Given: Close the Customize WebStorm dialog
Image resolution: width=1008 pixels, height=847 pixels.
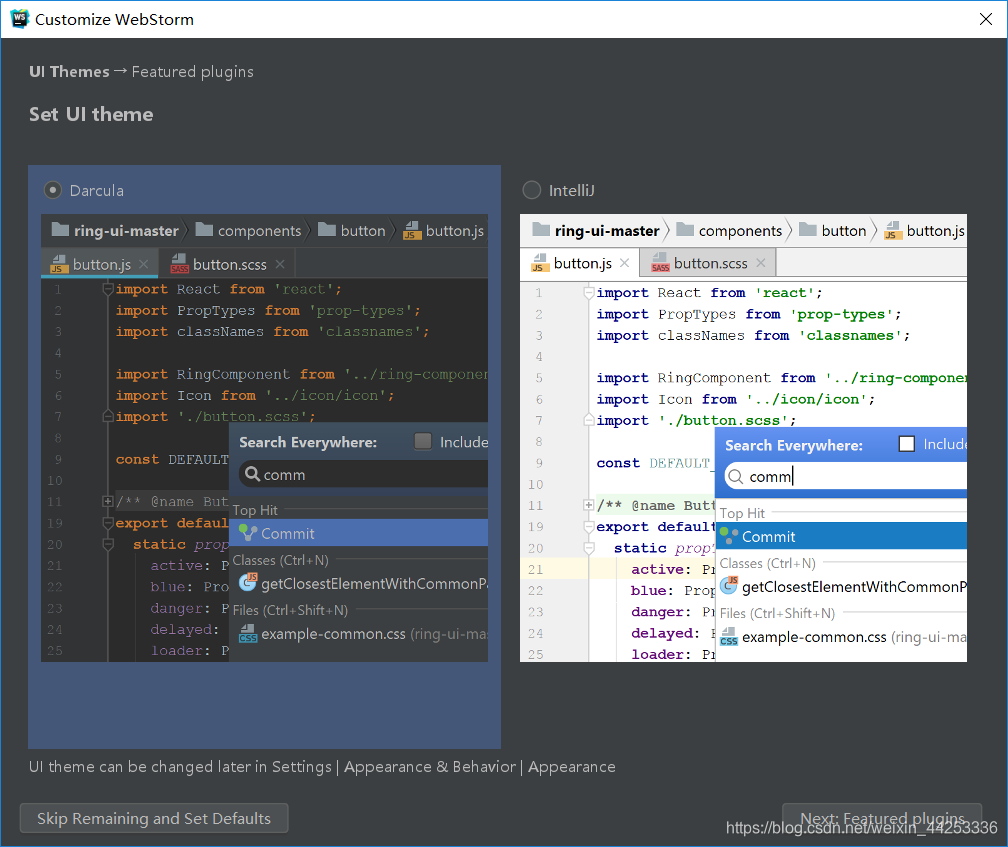Looking at the screenshot, I should pos(986,19).
